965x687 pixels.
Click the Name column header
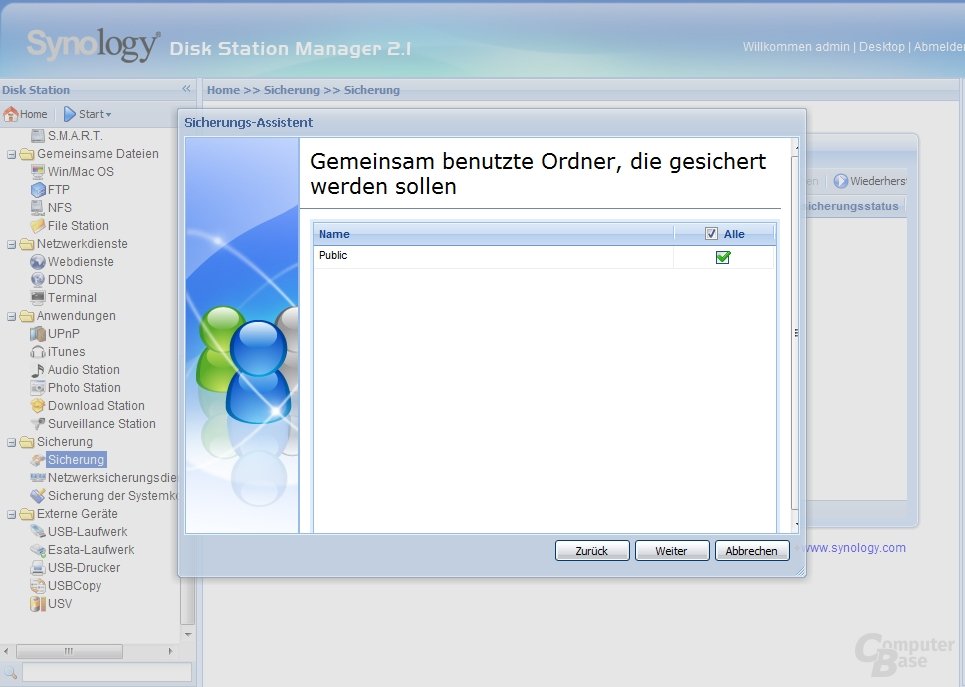point(494,234)
